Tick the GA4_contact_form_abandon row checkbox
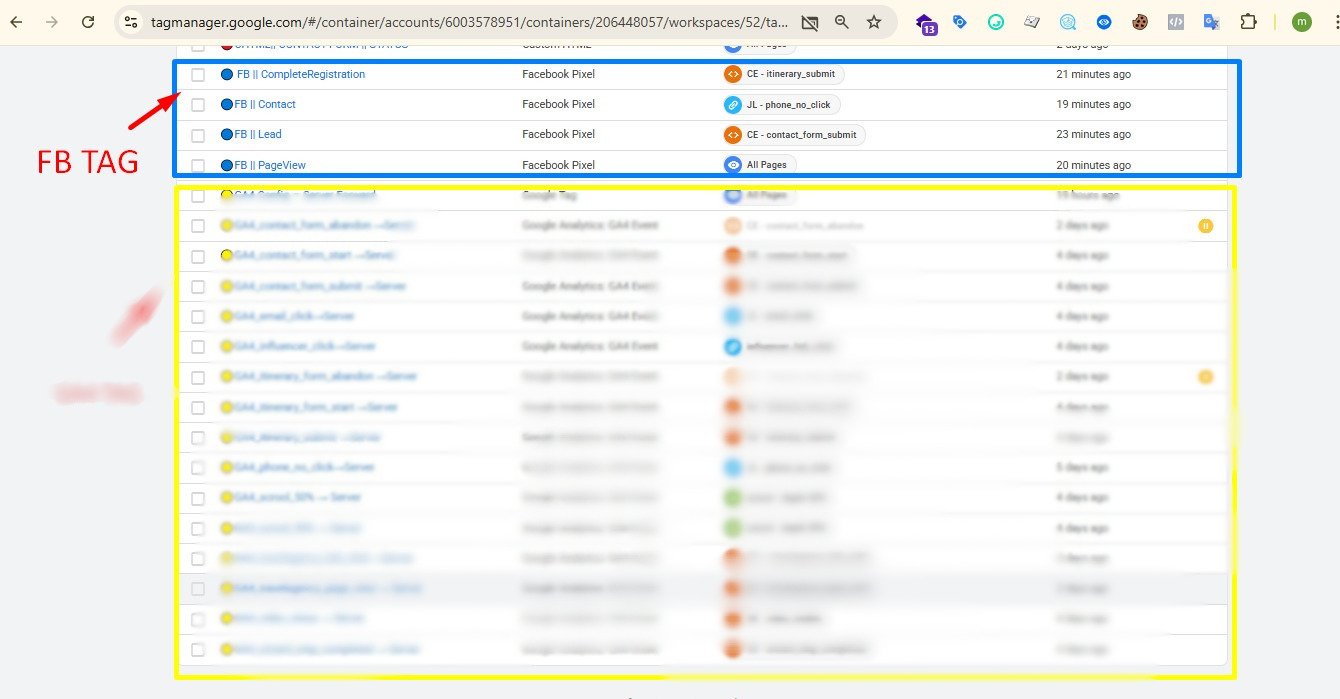Viewport: 1340px width, 699px height. coord(198,226)
